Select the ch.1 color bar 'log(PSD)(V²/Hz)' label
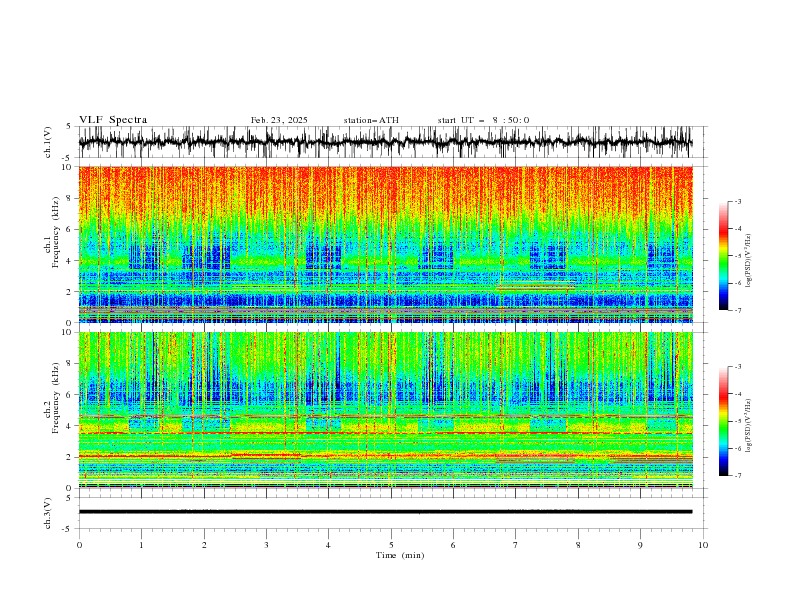The height and width of the screenshot is (612, 792). click(x=749, y=261)
